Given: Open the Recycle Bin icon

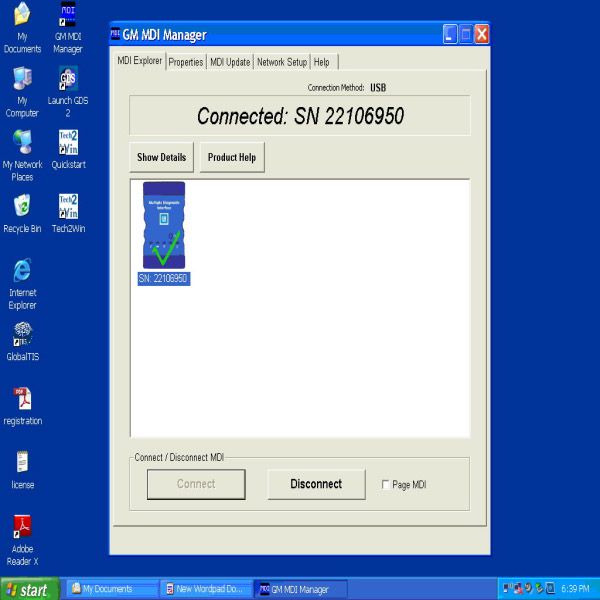Looking at the screenshot, I should (x=22, y=207).
